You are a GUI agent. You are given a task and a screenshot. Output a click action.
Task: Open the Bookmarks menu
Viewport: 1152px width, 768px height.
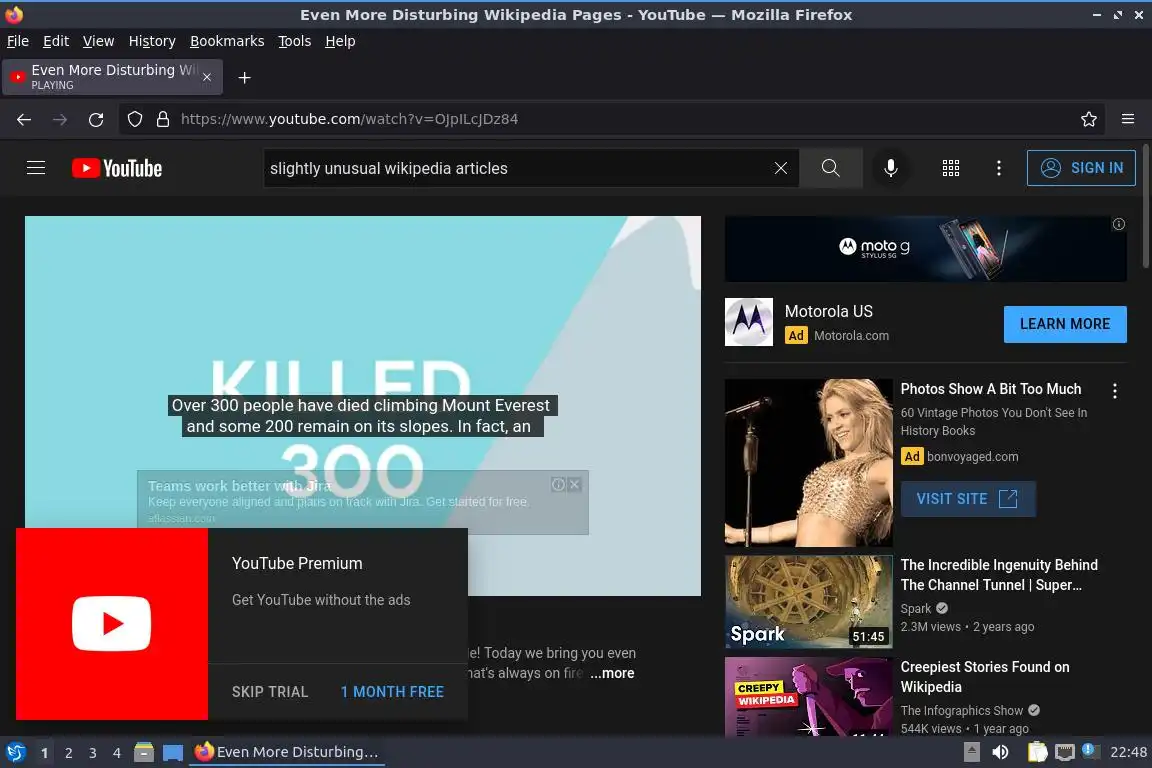[227, 41]
